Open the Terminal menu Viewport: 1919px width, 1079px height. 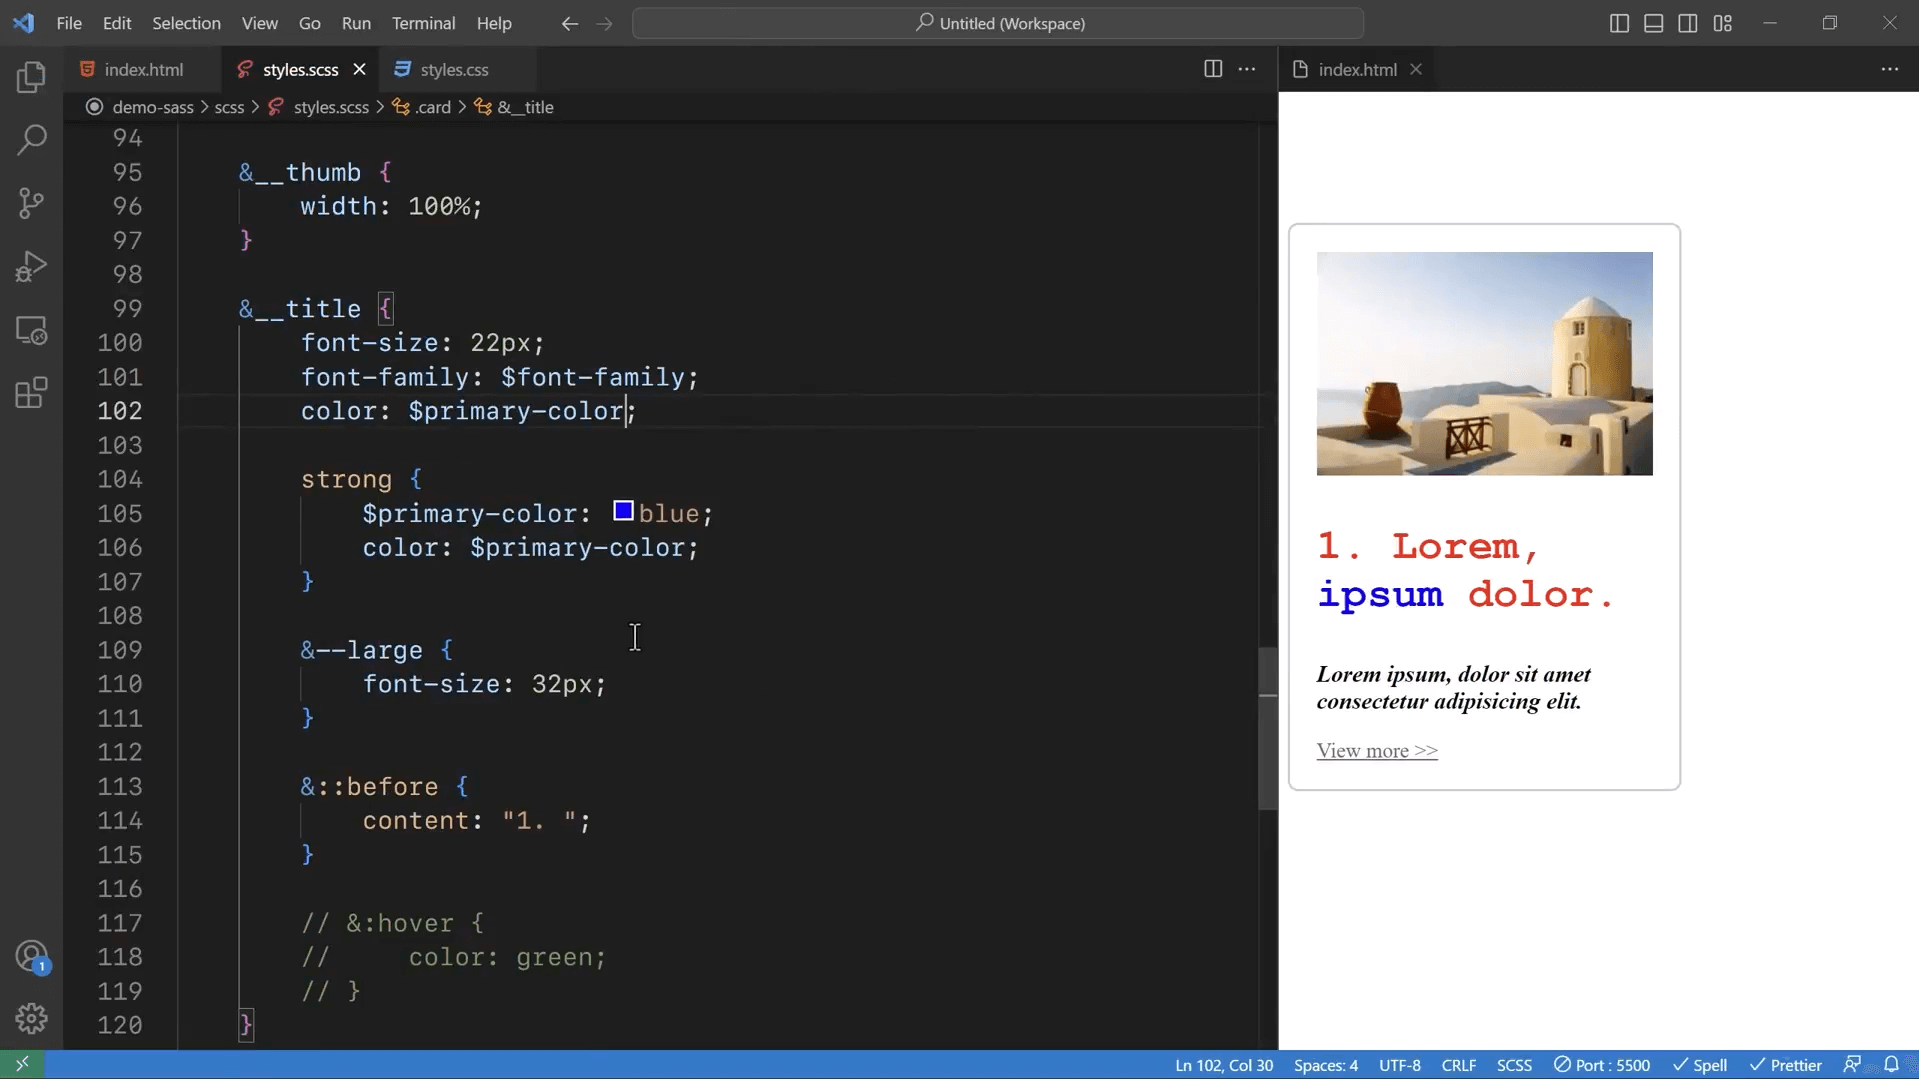[423, 23]
